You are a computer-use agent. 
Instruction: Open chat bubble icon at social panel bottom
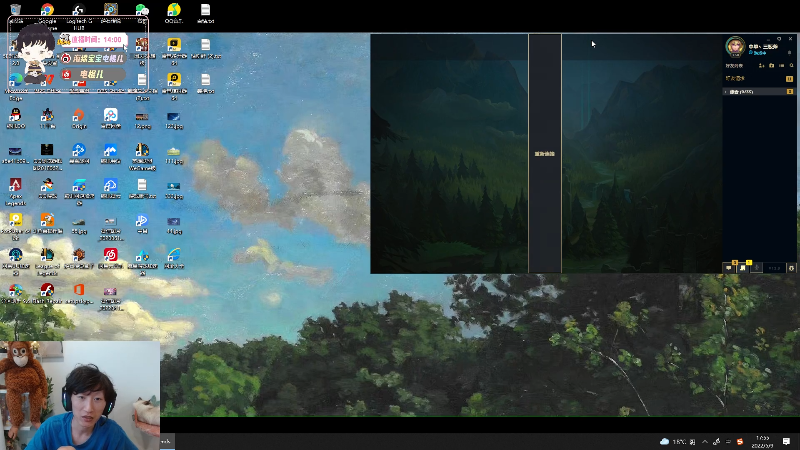click(729, 268)
